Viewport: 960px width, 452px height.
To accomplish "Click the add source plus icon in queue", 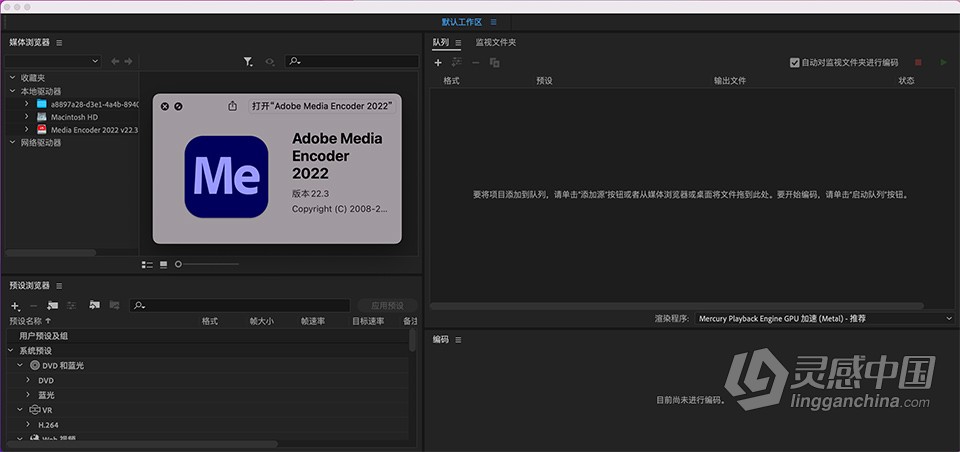I will 438,62.
